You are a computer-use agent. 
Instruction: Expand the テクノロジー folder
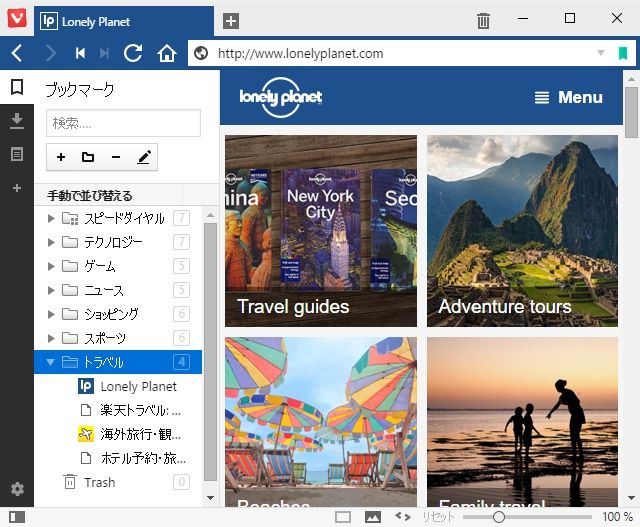point(51,242)
